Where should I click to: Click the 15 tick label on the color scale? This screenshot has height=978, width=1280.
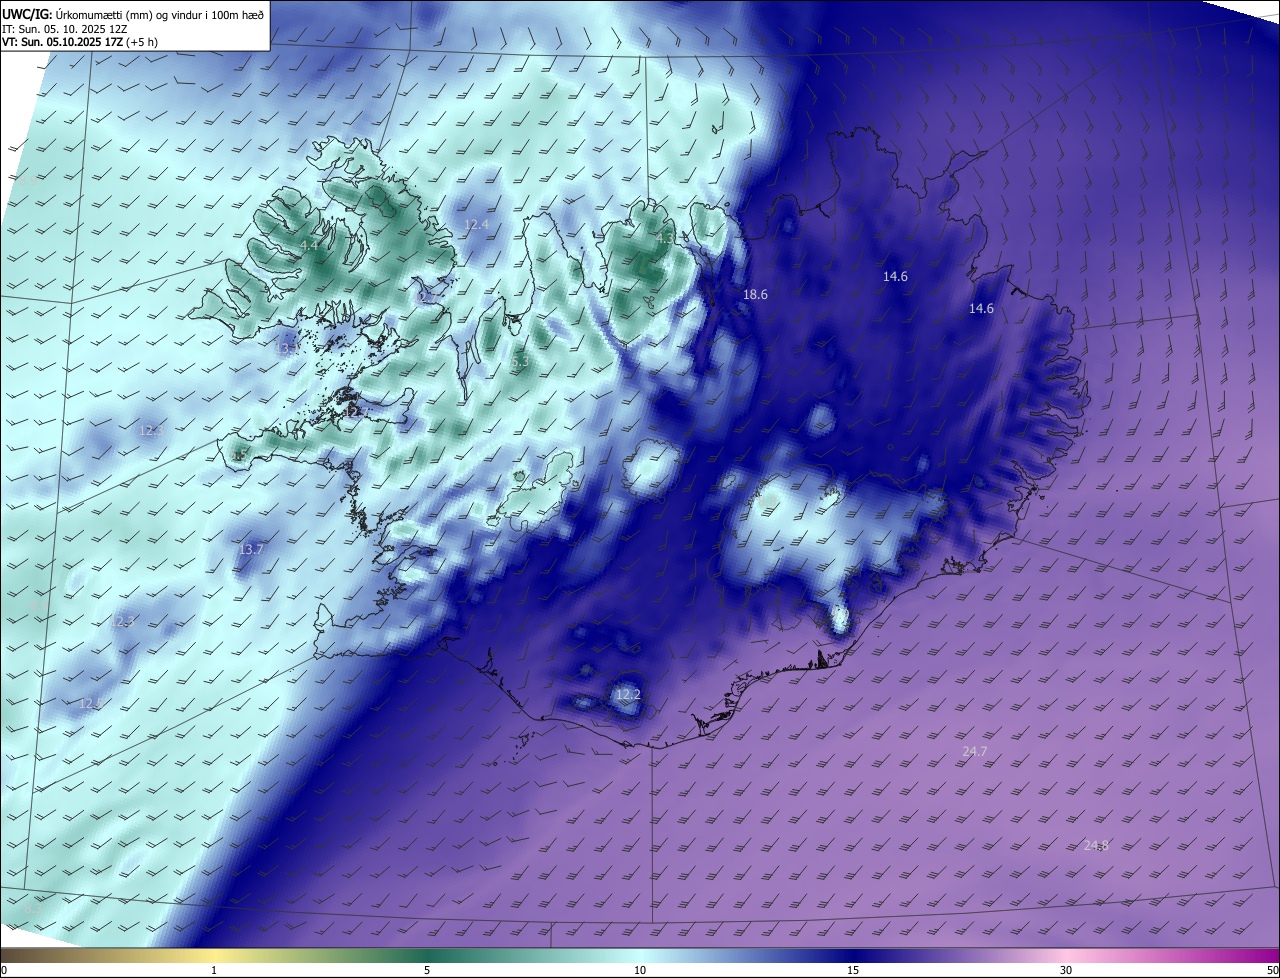click(853, 970)
